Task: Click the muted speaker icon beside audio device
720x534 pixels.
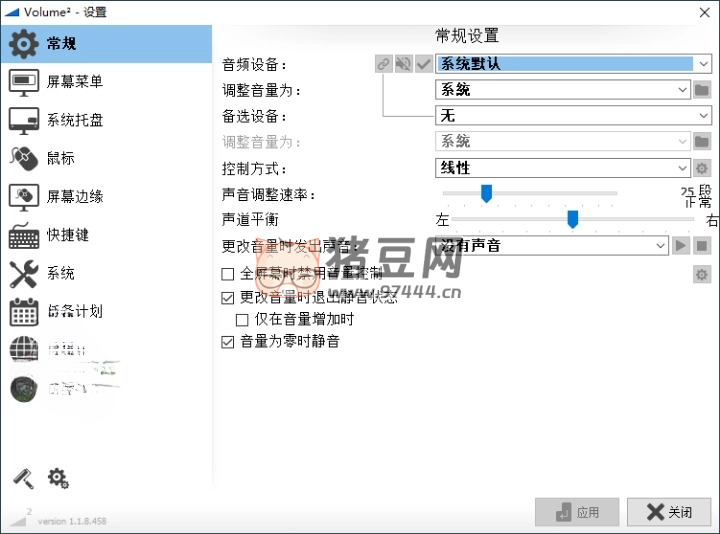Action: point(403,64)
